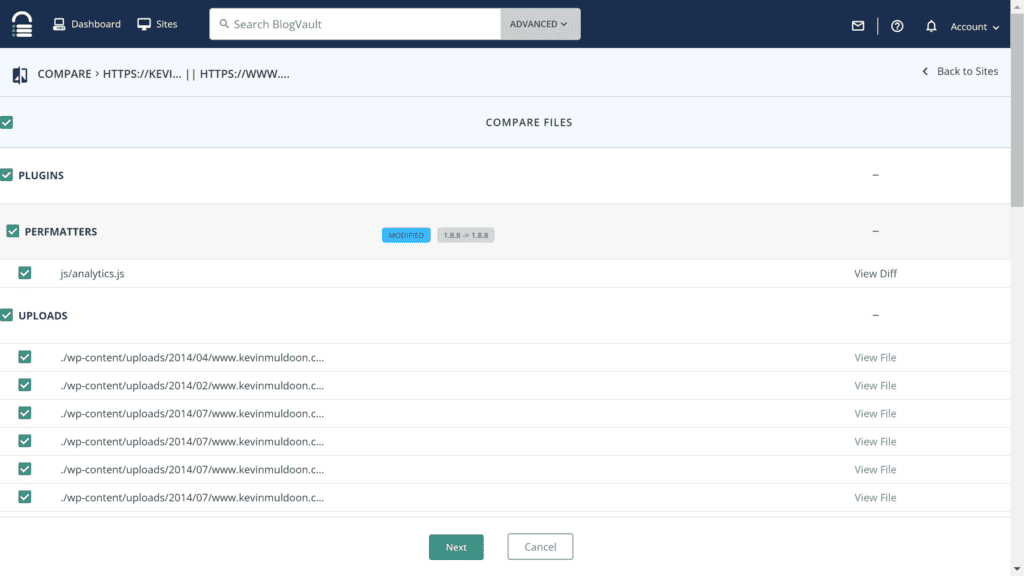The height and width of the screenshot is (576, 1024).
Task: Open the Account dropdown
Action: (x=974, y=27)
